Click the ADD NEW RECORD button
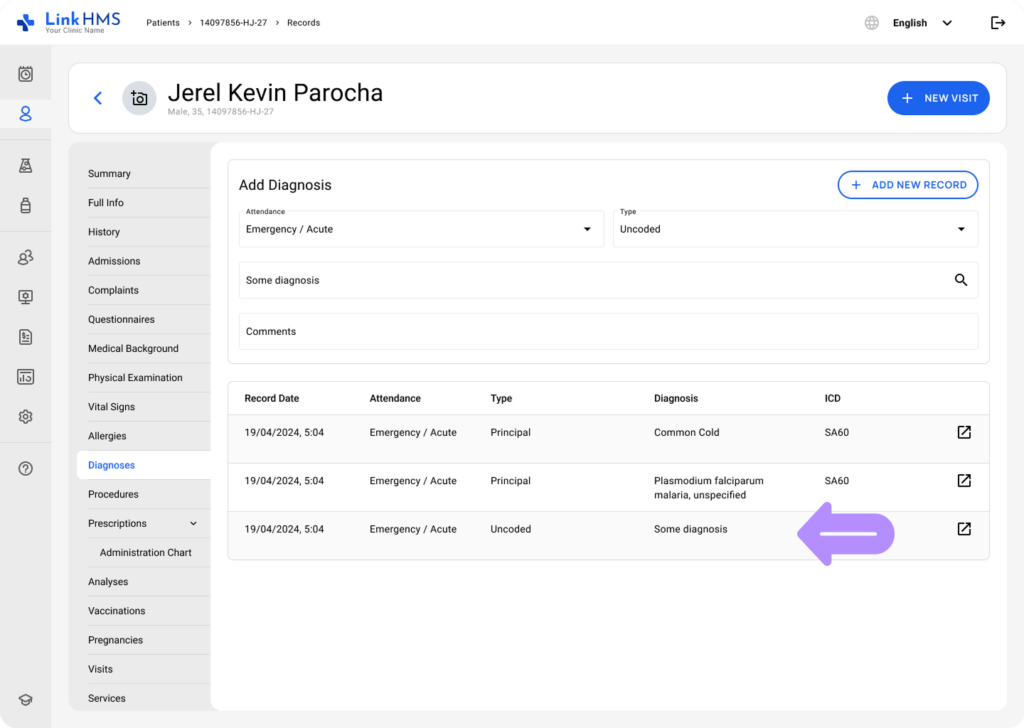Image resolution: width=1024 pixels, height=728 pixels. pyautogui.click(x=907, y=185)
